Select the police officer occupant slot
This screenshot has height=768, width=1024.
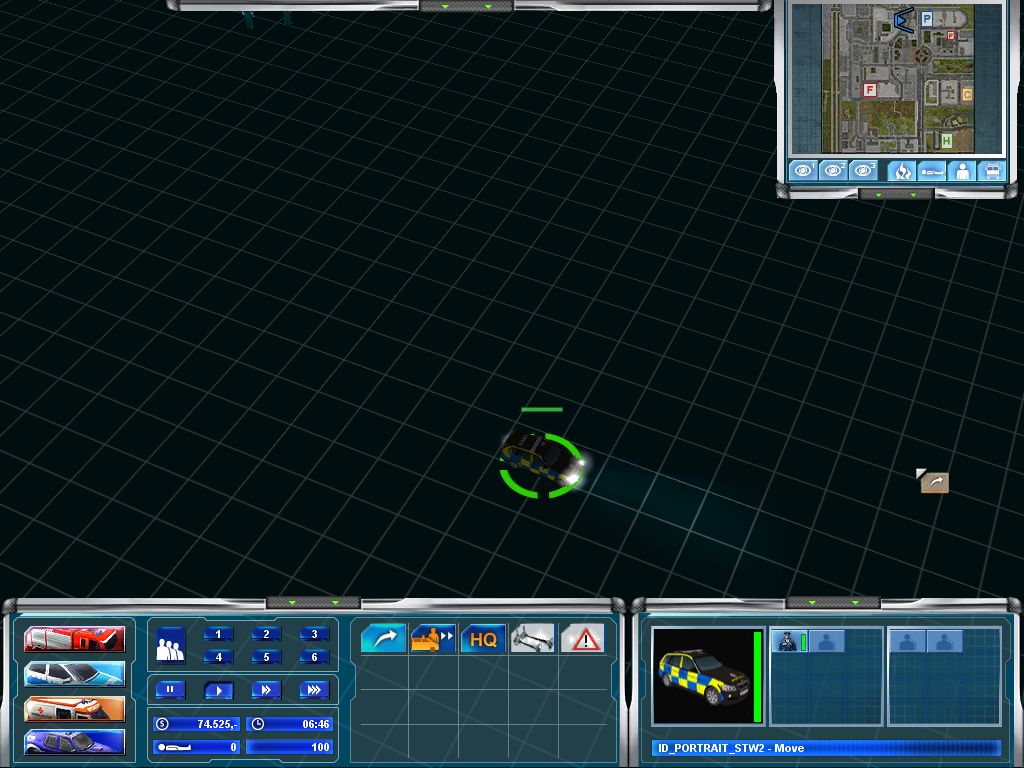coord(788,641)
